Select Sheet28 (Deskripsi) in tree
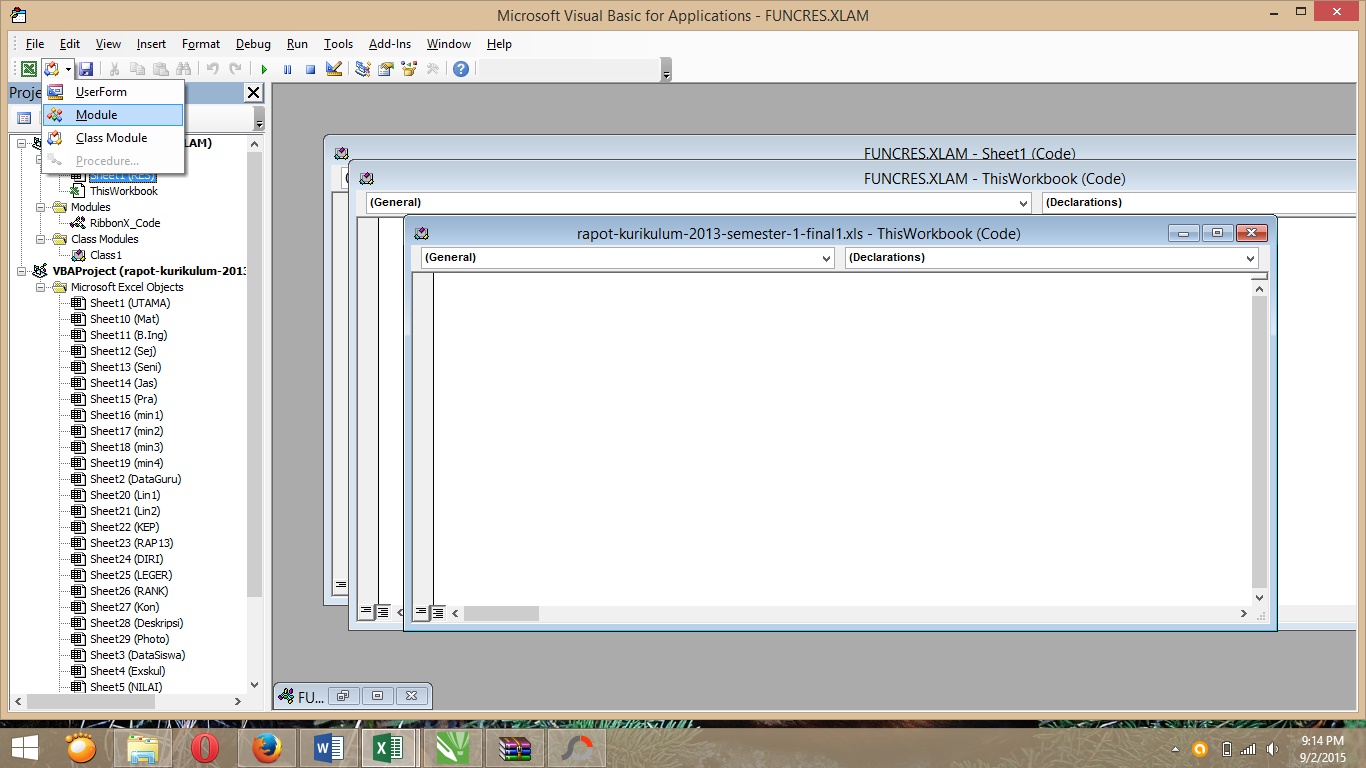The image size is (1366, 768). [x=136, y=623]
